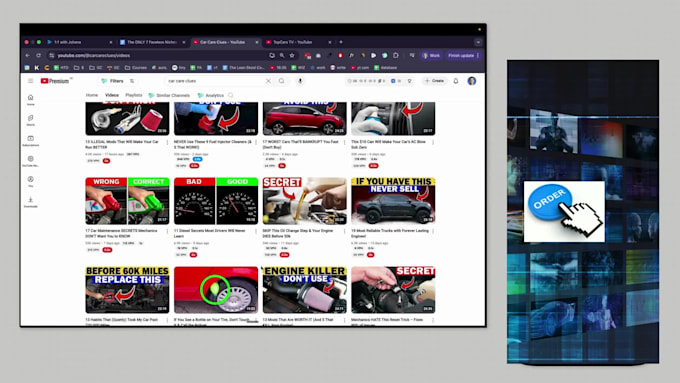Open options for the 11 Diesel Secrets video
This screenshot has width=680, height=383.
point(256,231)
